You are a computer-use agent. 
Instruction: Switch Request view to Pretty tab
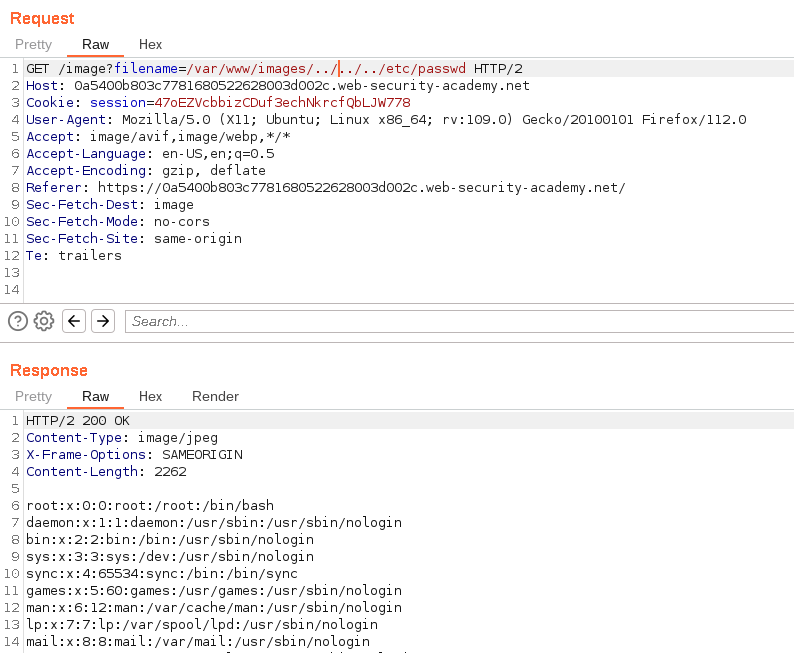coord(33,45)
